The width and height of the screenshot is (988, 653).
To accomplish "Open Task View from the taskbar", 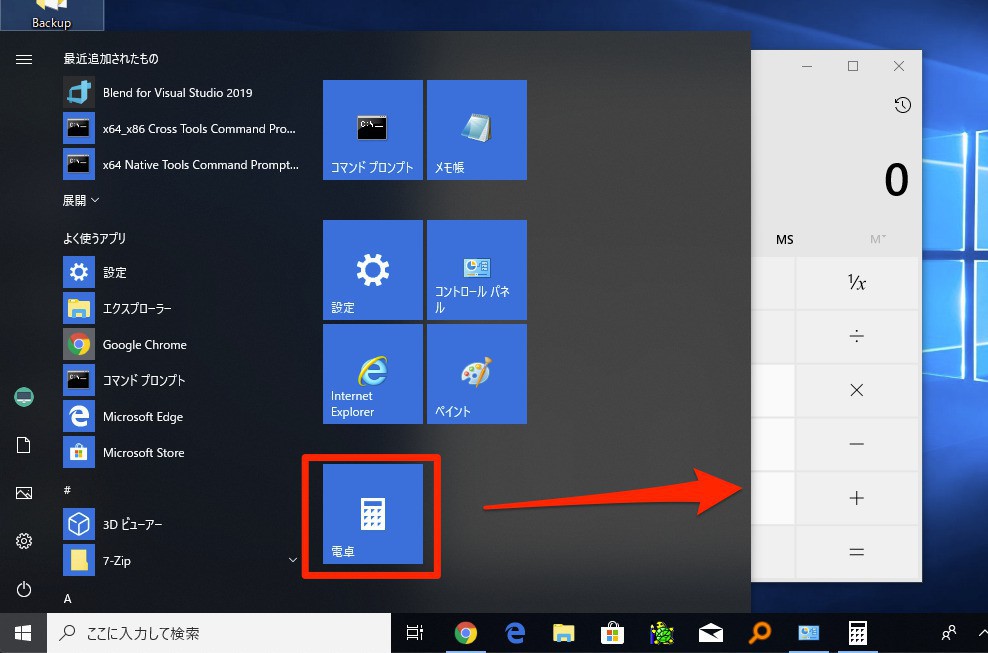I will [x=414, y=633].
